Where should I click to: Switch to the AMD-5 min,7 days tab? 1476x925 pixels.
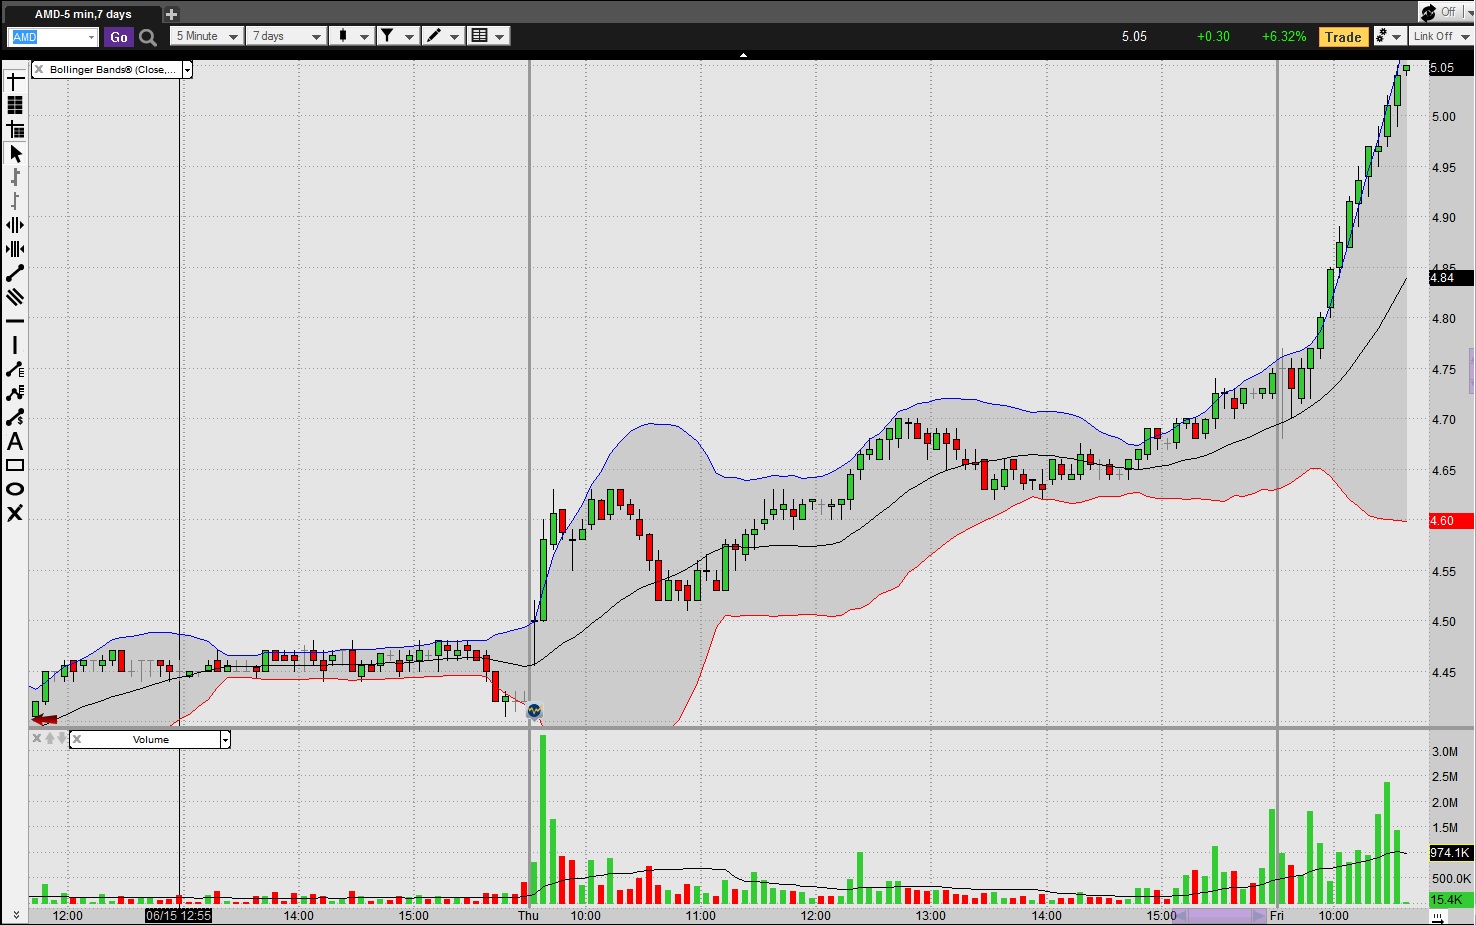(82, 14)
